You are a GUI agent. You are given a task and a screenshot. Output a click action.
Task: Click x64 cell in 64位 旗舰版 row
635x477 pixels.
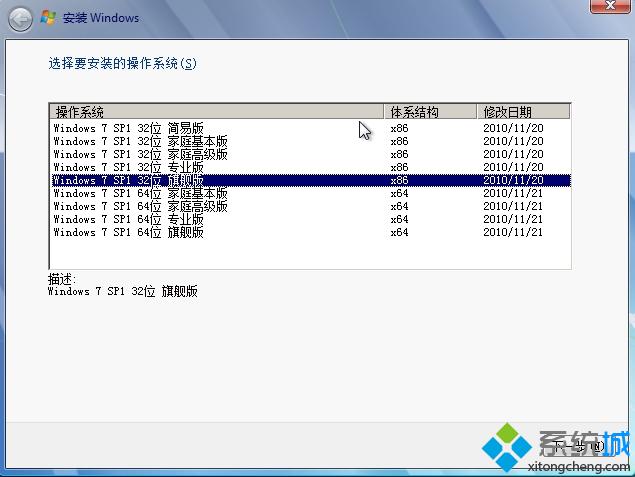(x=399, y=232)
